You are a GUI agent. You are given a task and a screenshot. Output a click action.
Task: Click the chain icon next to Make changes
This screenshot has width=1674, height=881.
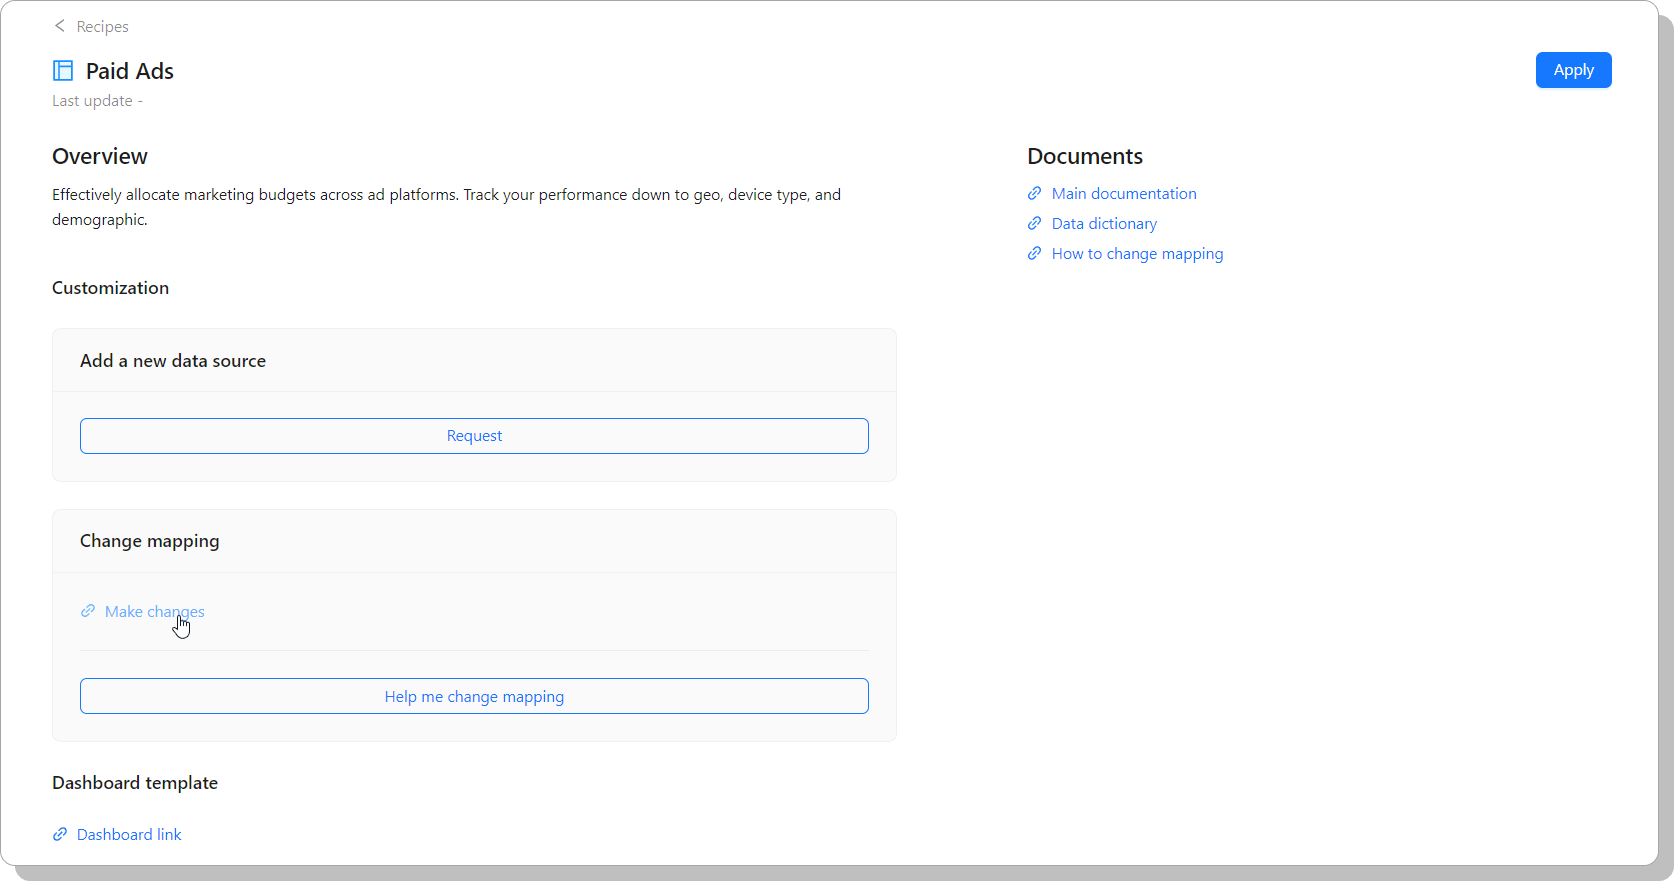[x=88, y=611]
